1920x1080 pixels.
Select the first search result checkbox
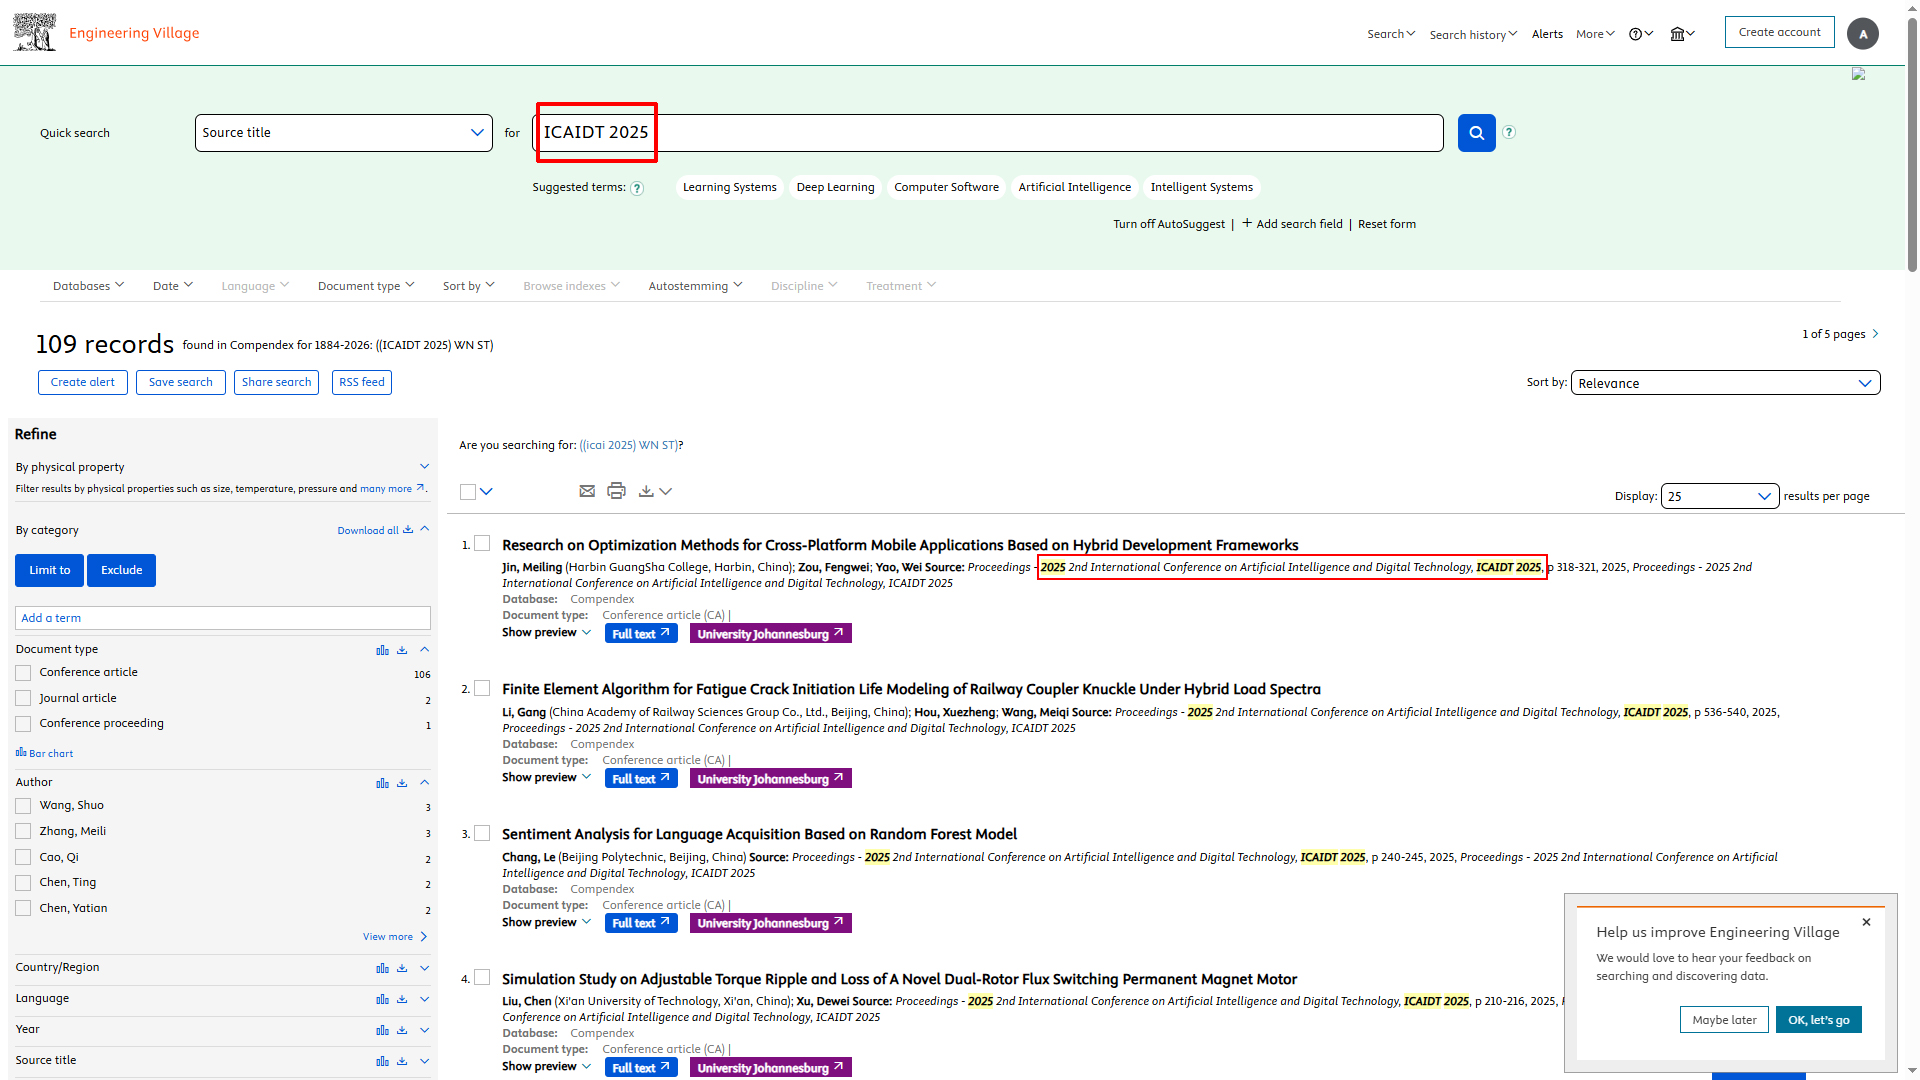click(x=482, y=544)
